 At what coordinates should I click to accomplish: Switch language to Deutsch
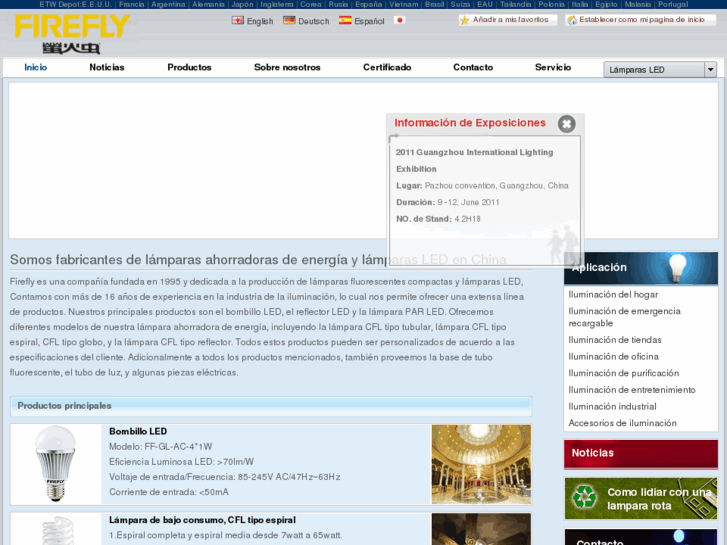coord(313,21)
